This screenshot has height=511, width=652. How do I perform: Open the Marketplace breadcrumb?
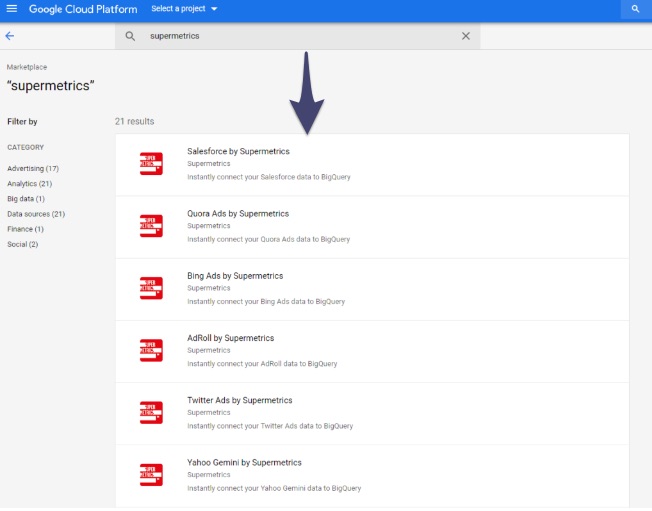coord(27,67)
